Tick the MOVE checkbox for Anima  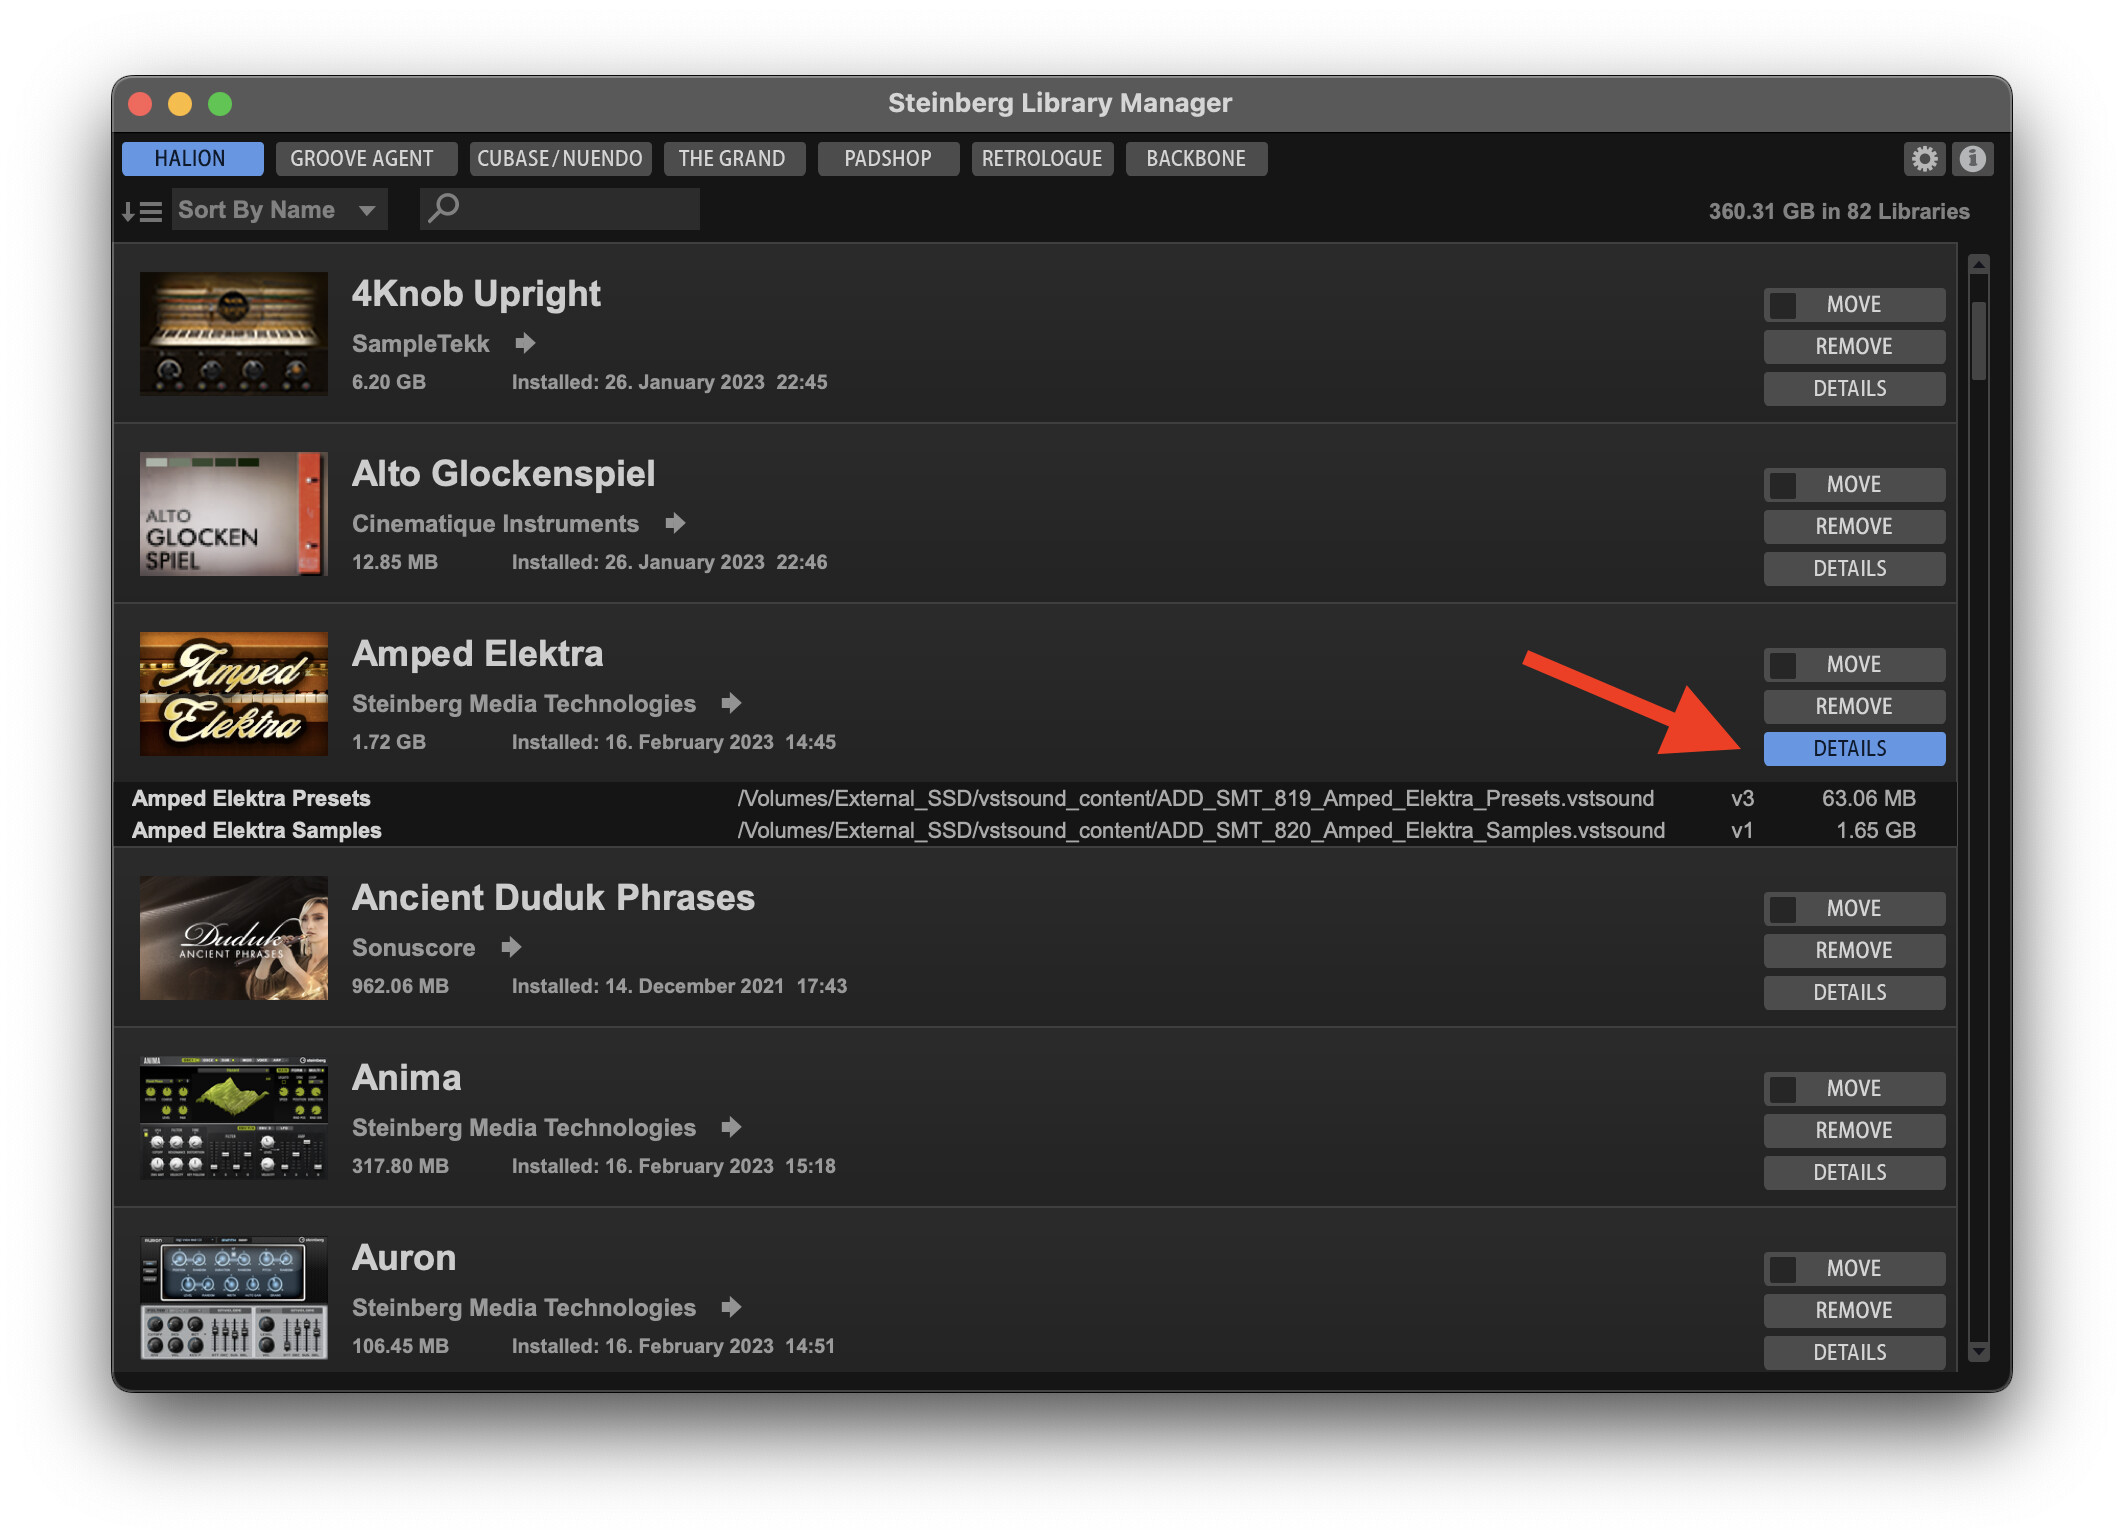click(x=1783, y=1089)
